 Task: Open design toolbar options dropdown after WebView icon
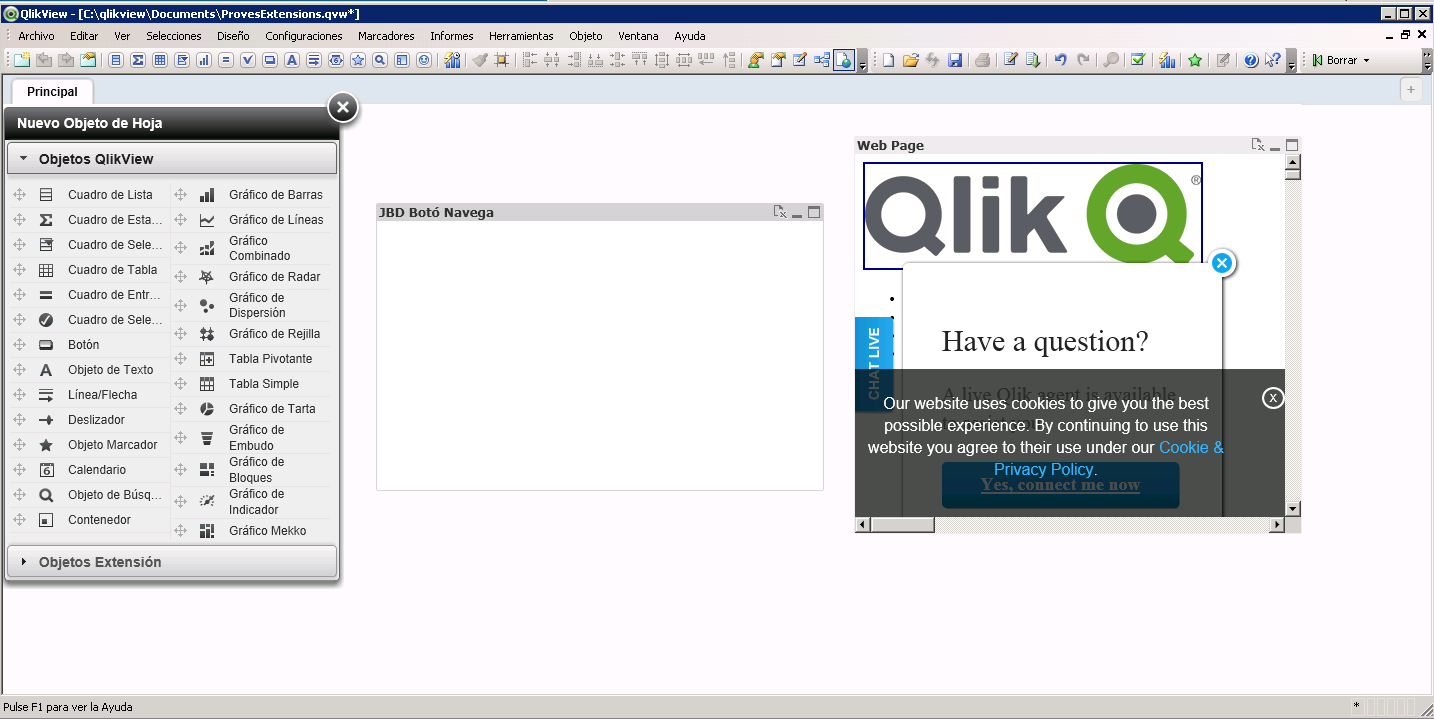(x=862, y=63)
